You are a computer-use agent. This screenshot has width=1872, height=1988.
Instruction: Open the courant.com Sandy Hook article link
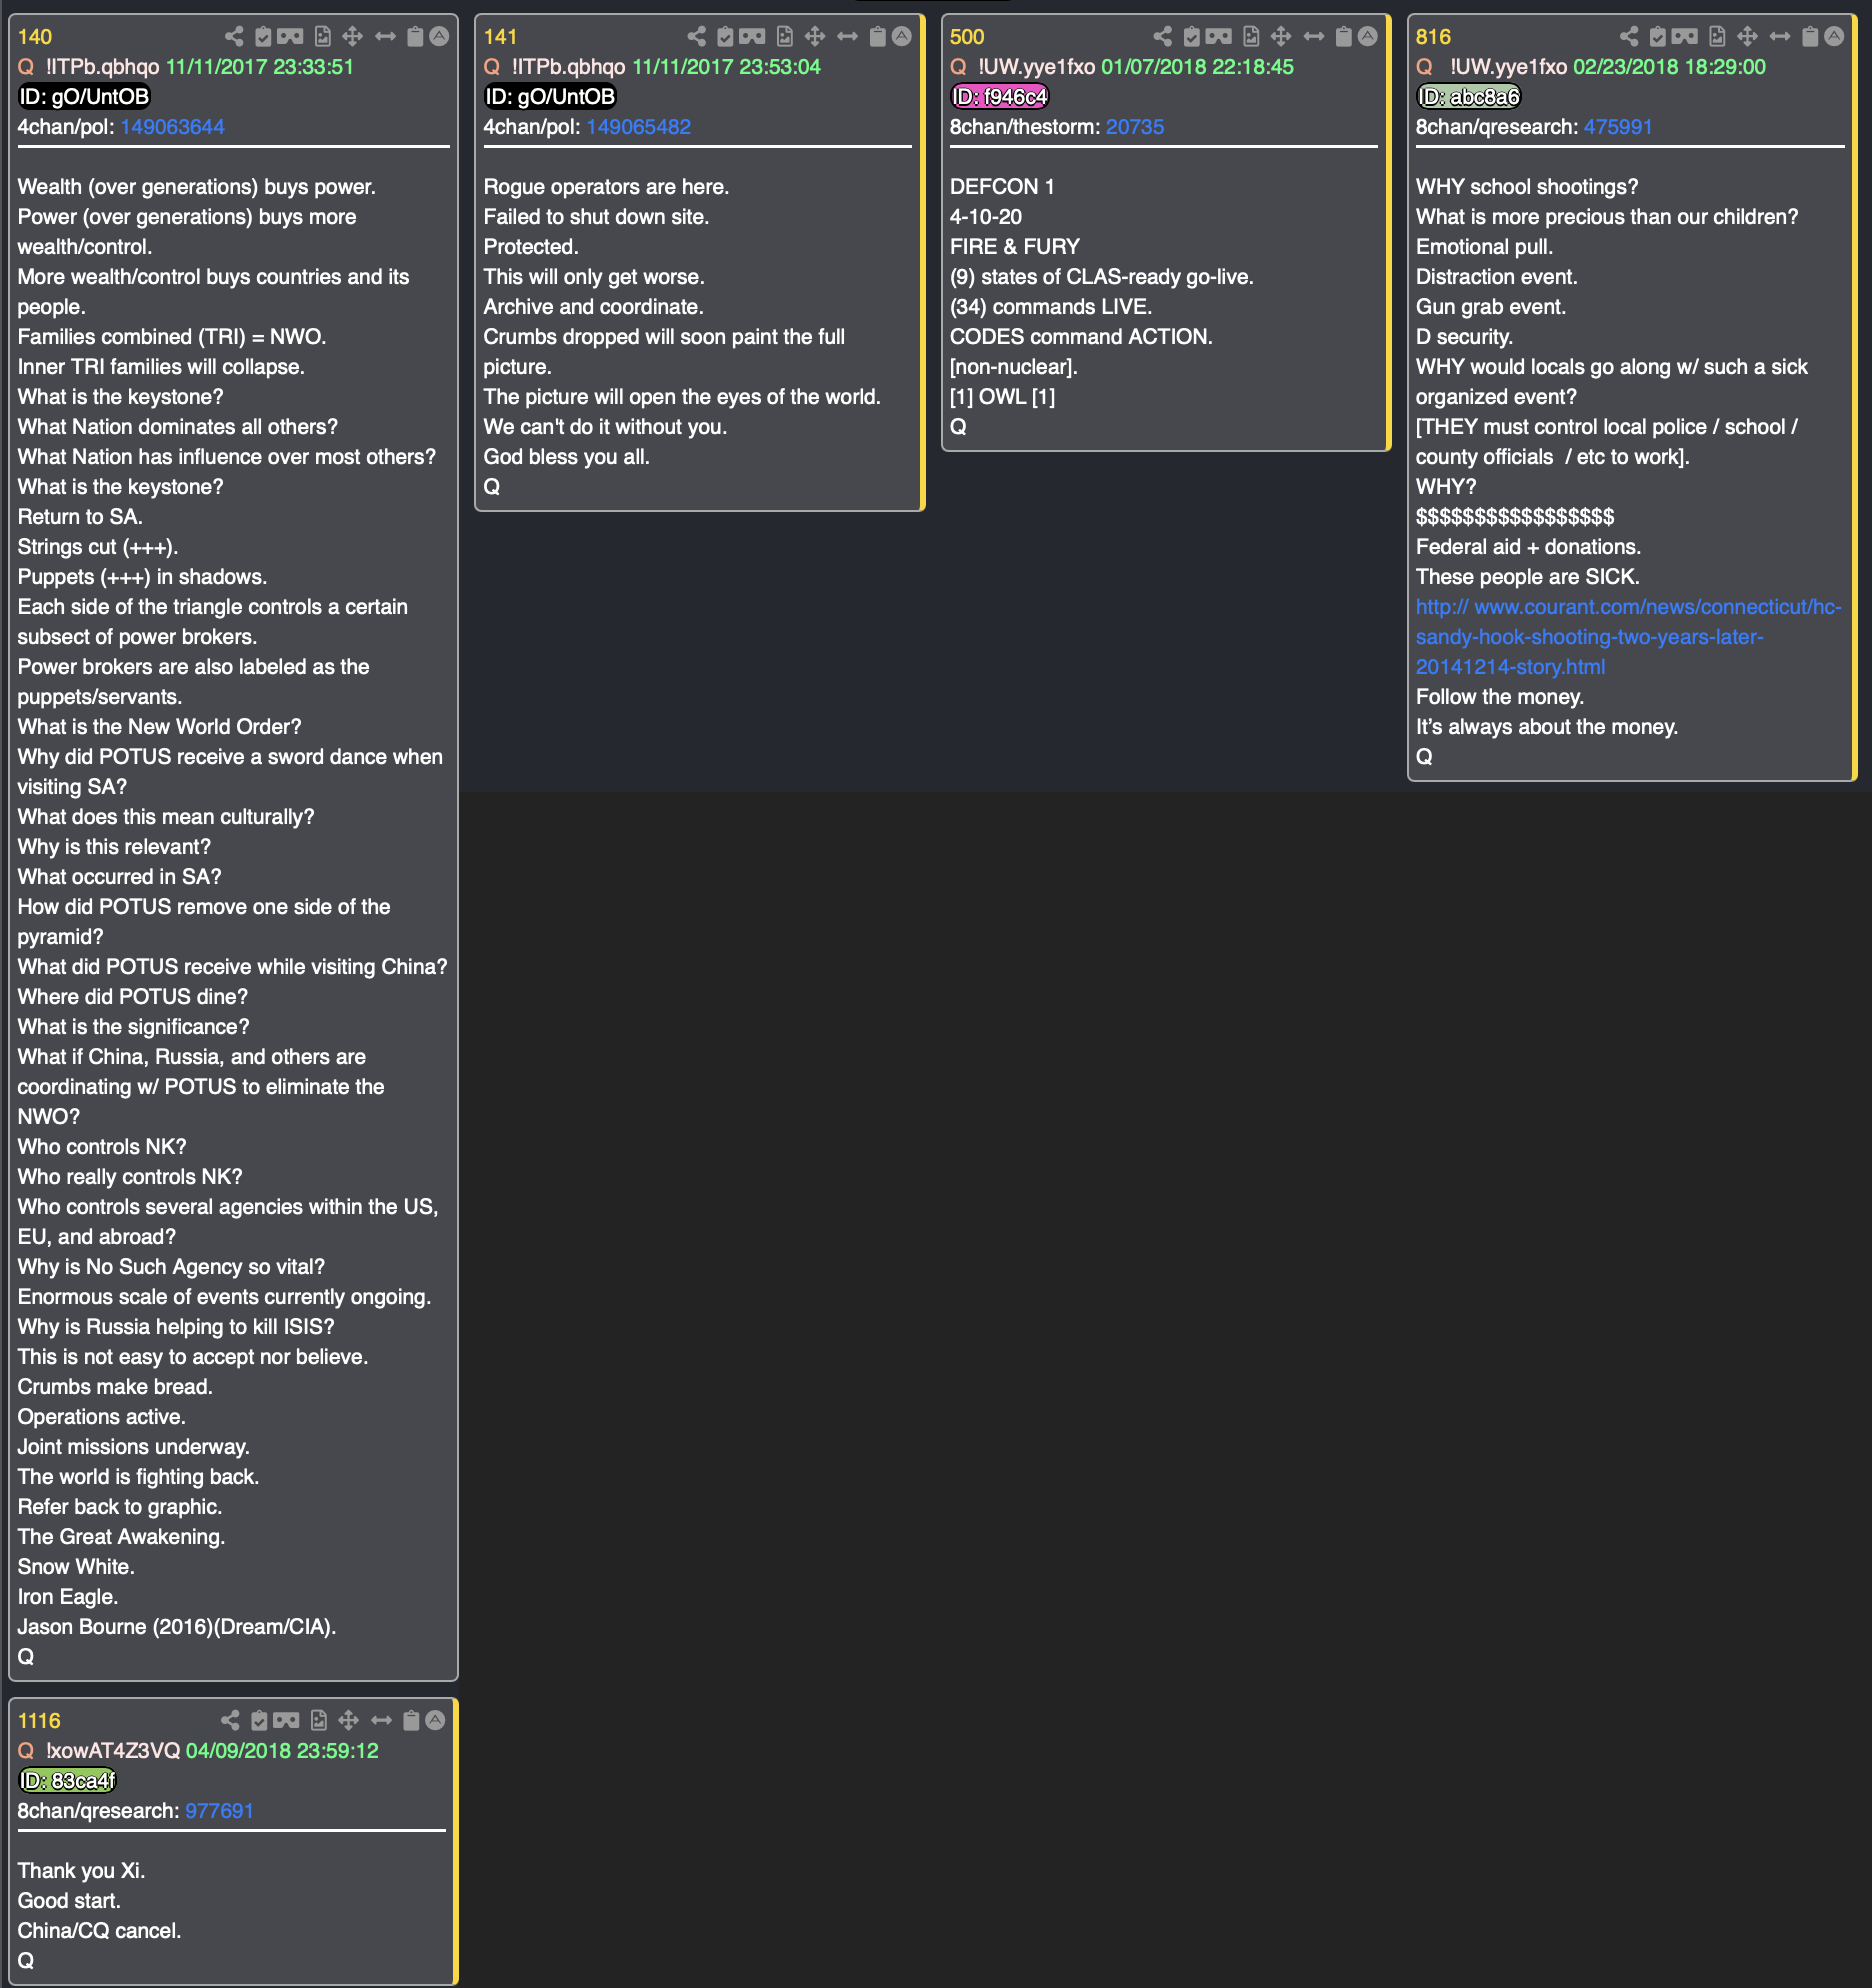pyautogui.click(x=1628, y=637)
